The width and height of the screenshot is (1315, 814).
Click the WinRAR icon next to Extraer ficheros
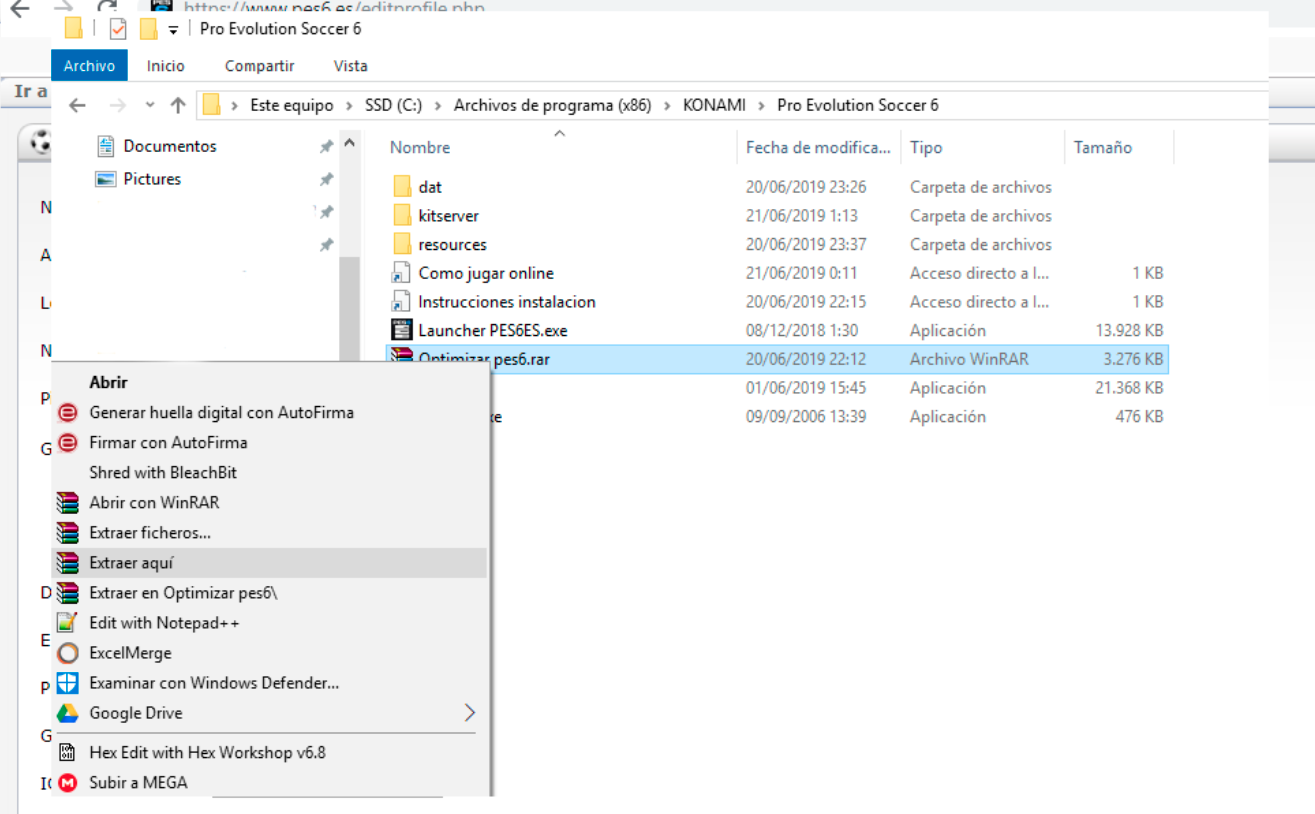coord(68,532)
